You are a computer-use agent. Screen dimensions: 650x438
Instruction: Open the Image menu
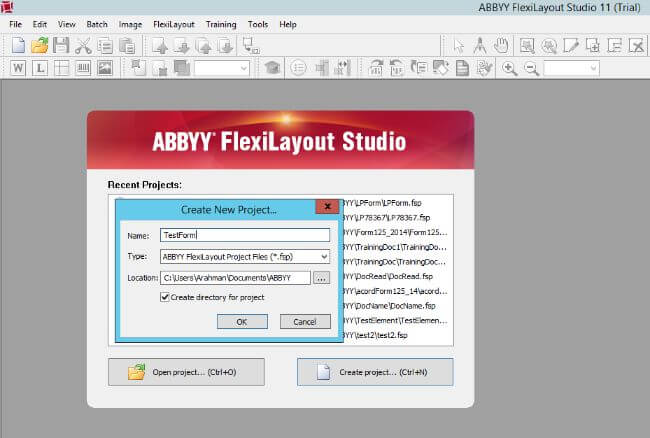pos(130,24)
